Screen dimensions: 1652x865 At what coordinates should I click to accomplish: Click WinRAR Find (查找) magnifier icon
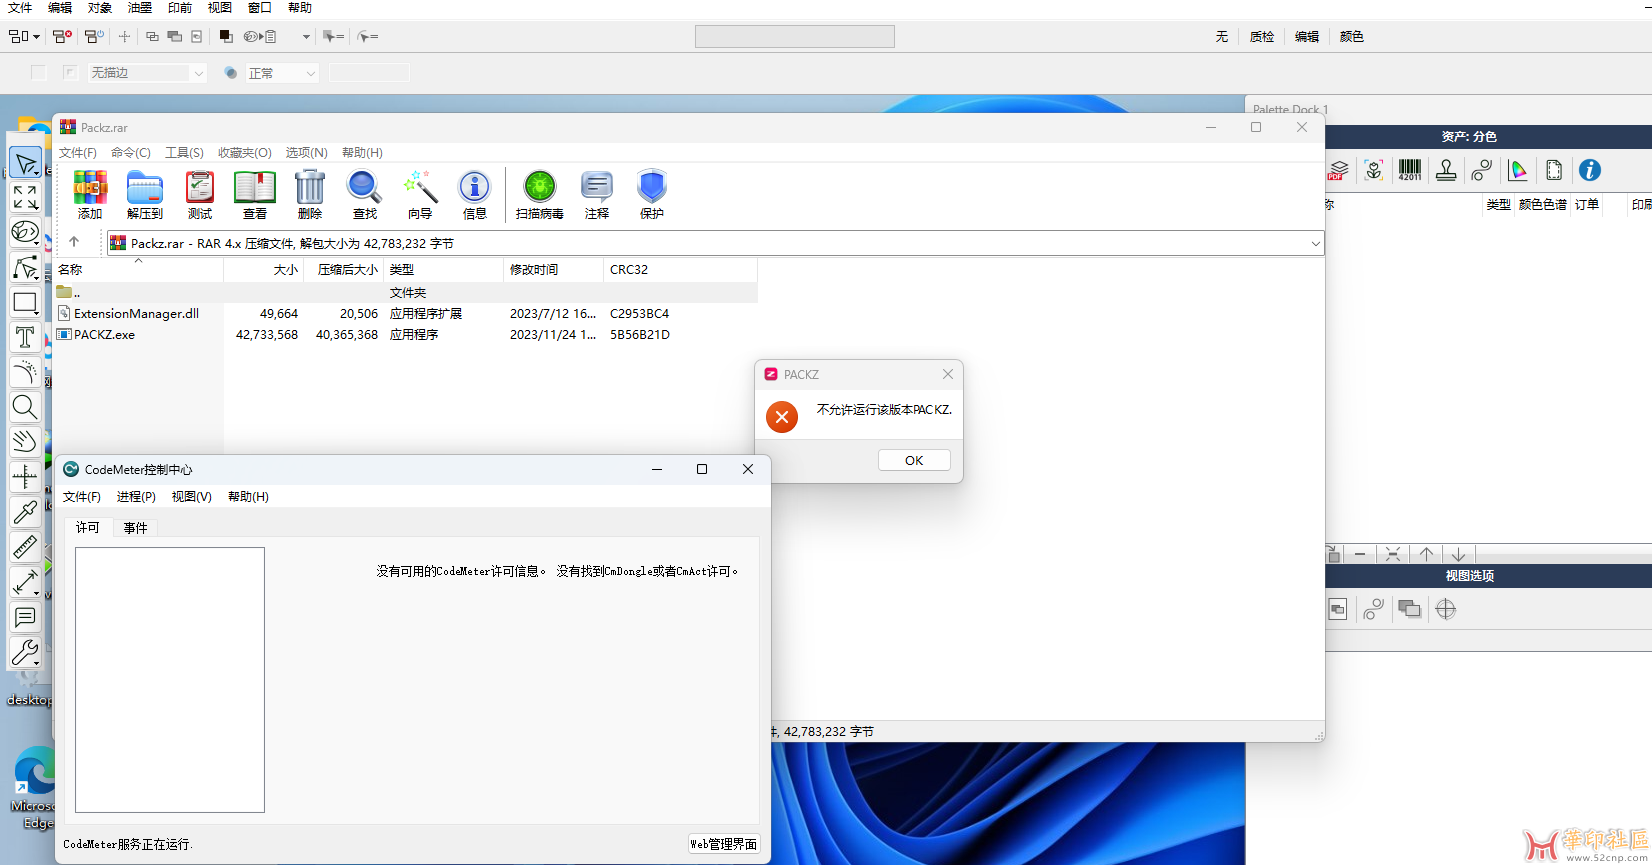[365, 194]
